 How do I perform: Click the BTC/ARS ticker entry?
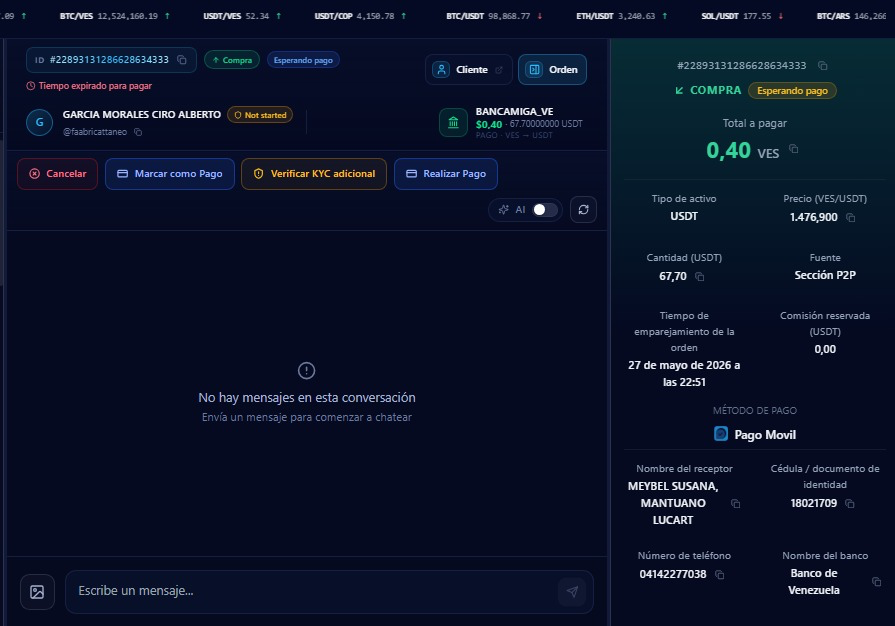852,16
